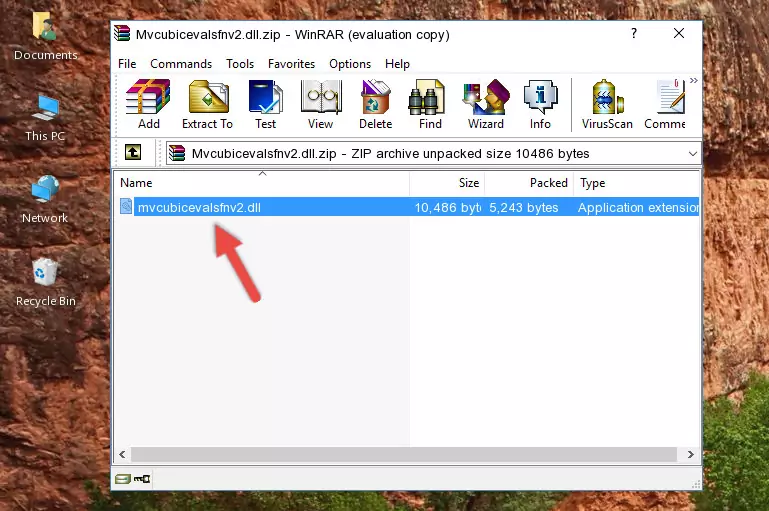Expand hidden toolbar items chevron
The width and height of the screenshot is (769, 511).
pyautogui.click(x=693, y=80)
